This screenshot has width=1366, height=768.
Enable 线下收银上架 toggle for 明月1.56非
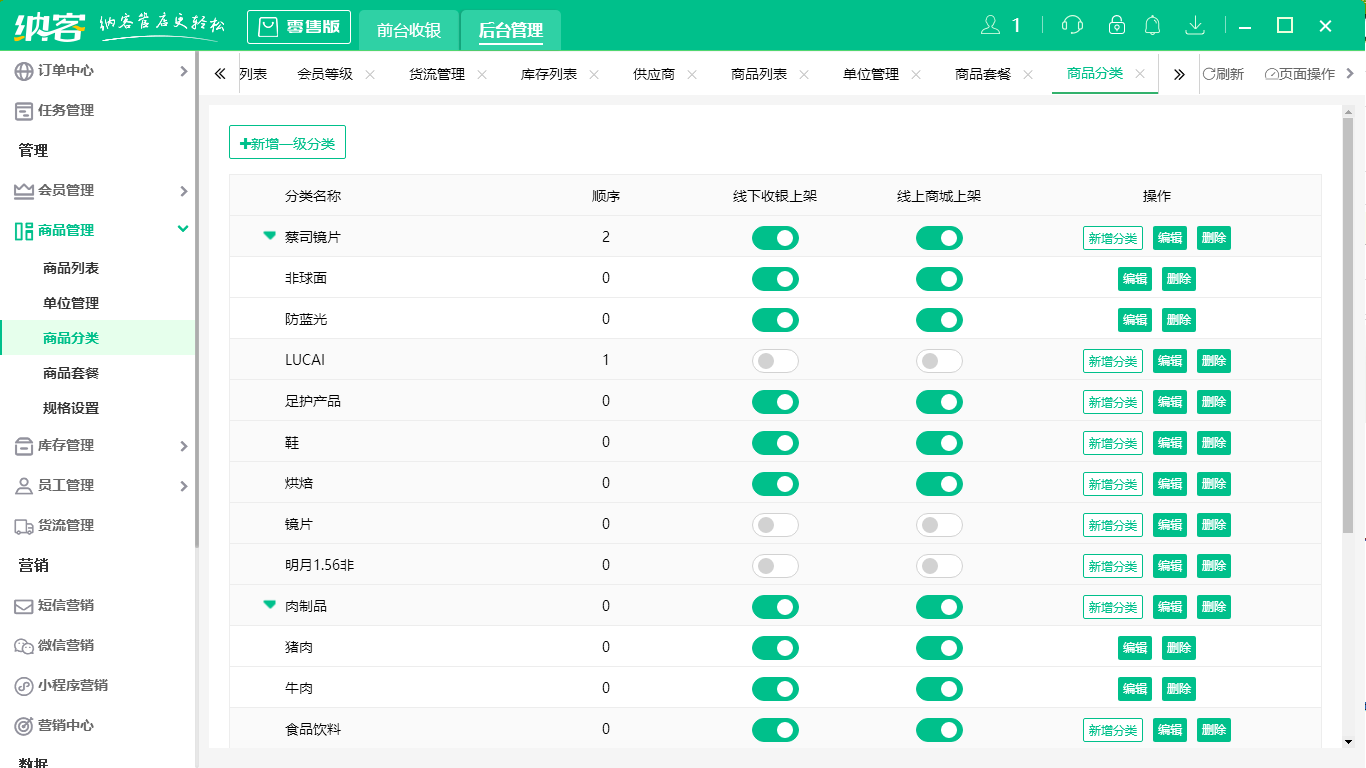(x=775, y=566)
